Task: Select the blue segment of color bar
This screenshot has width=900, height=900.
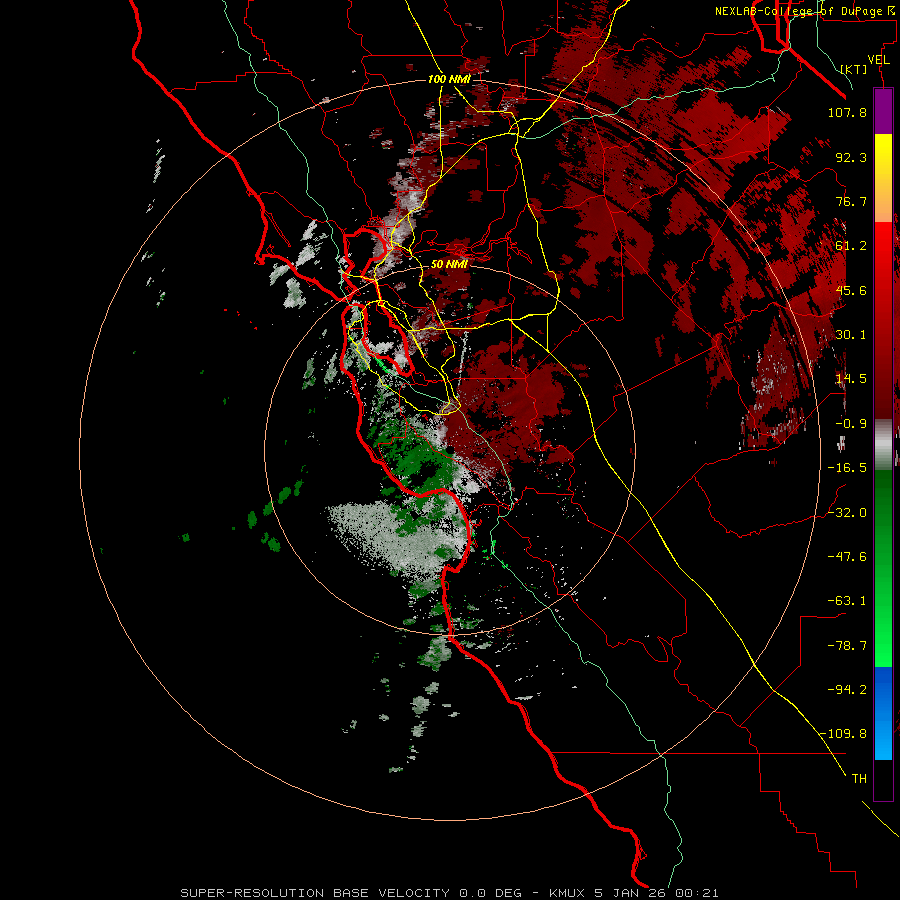Action: tap(883, 713)
